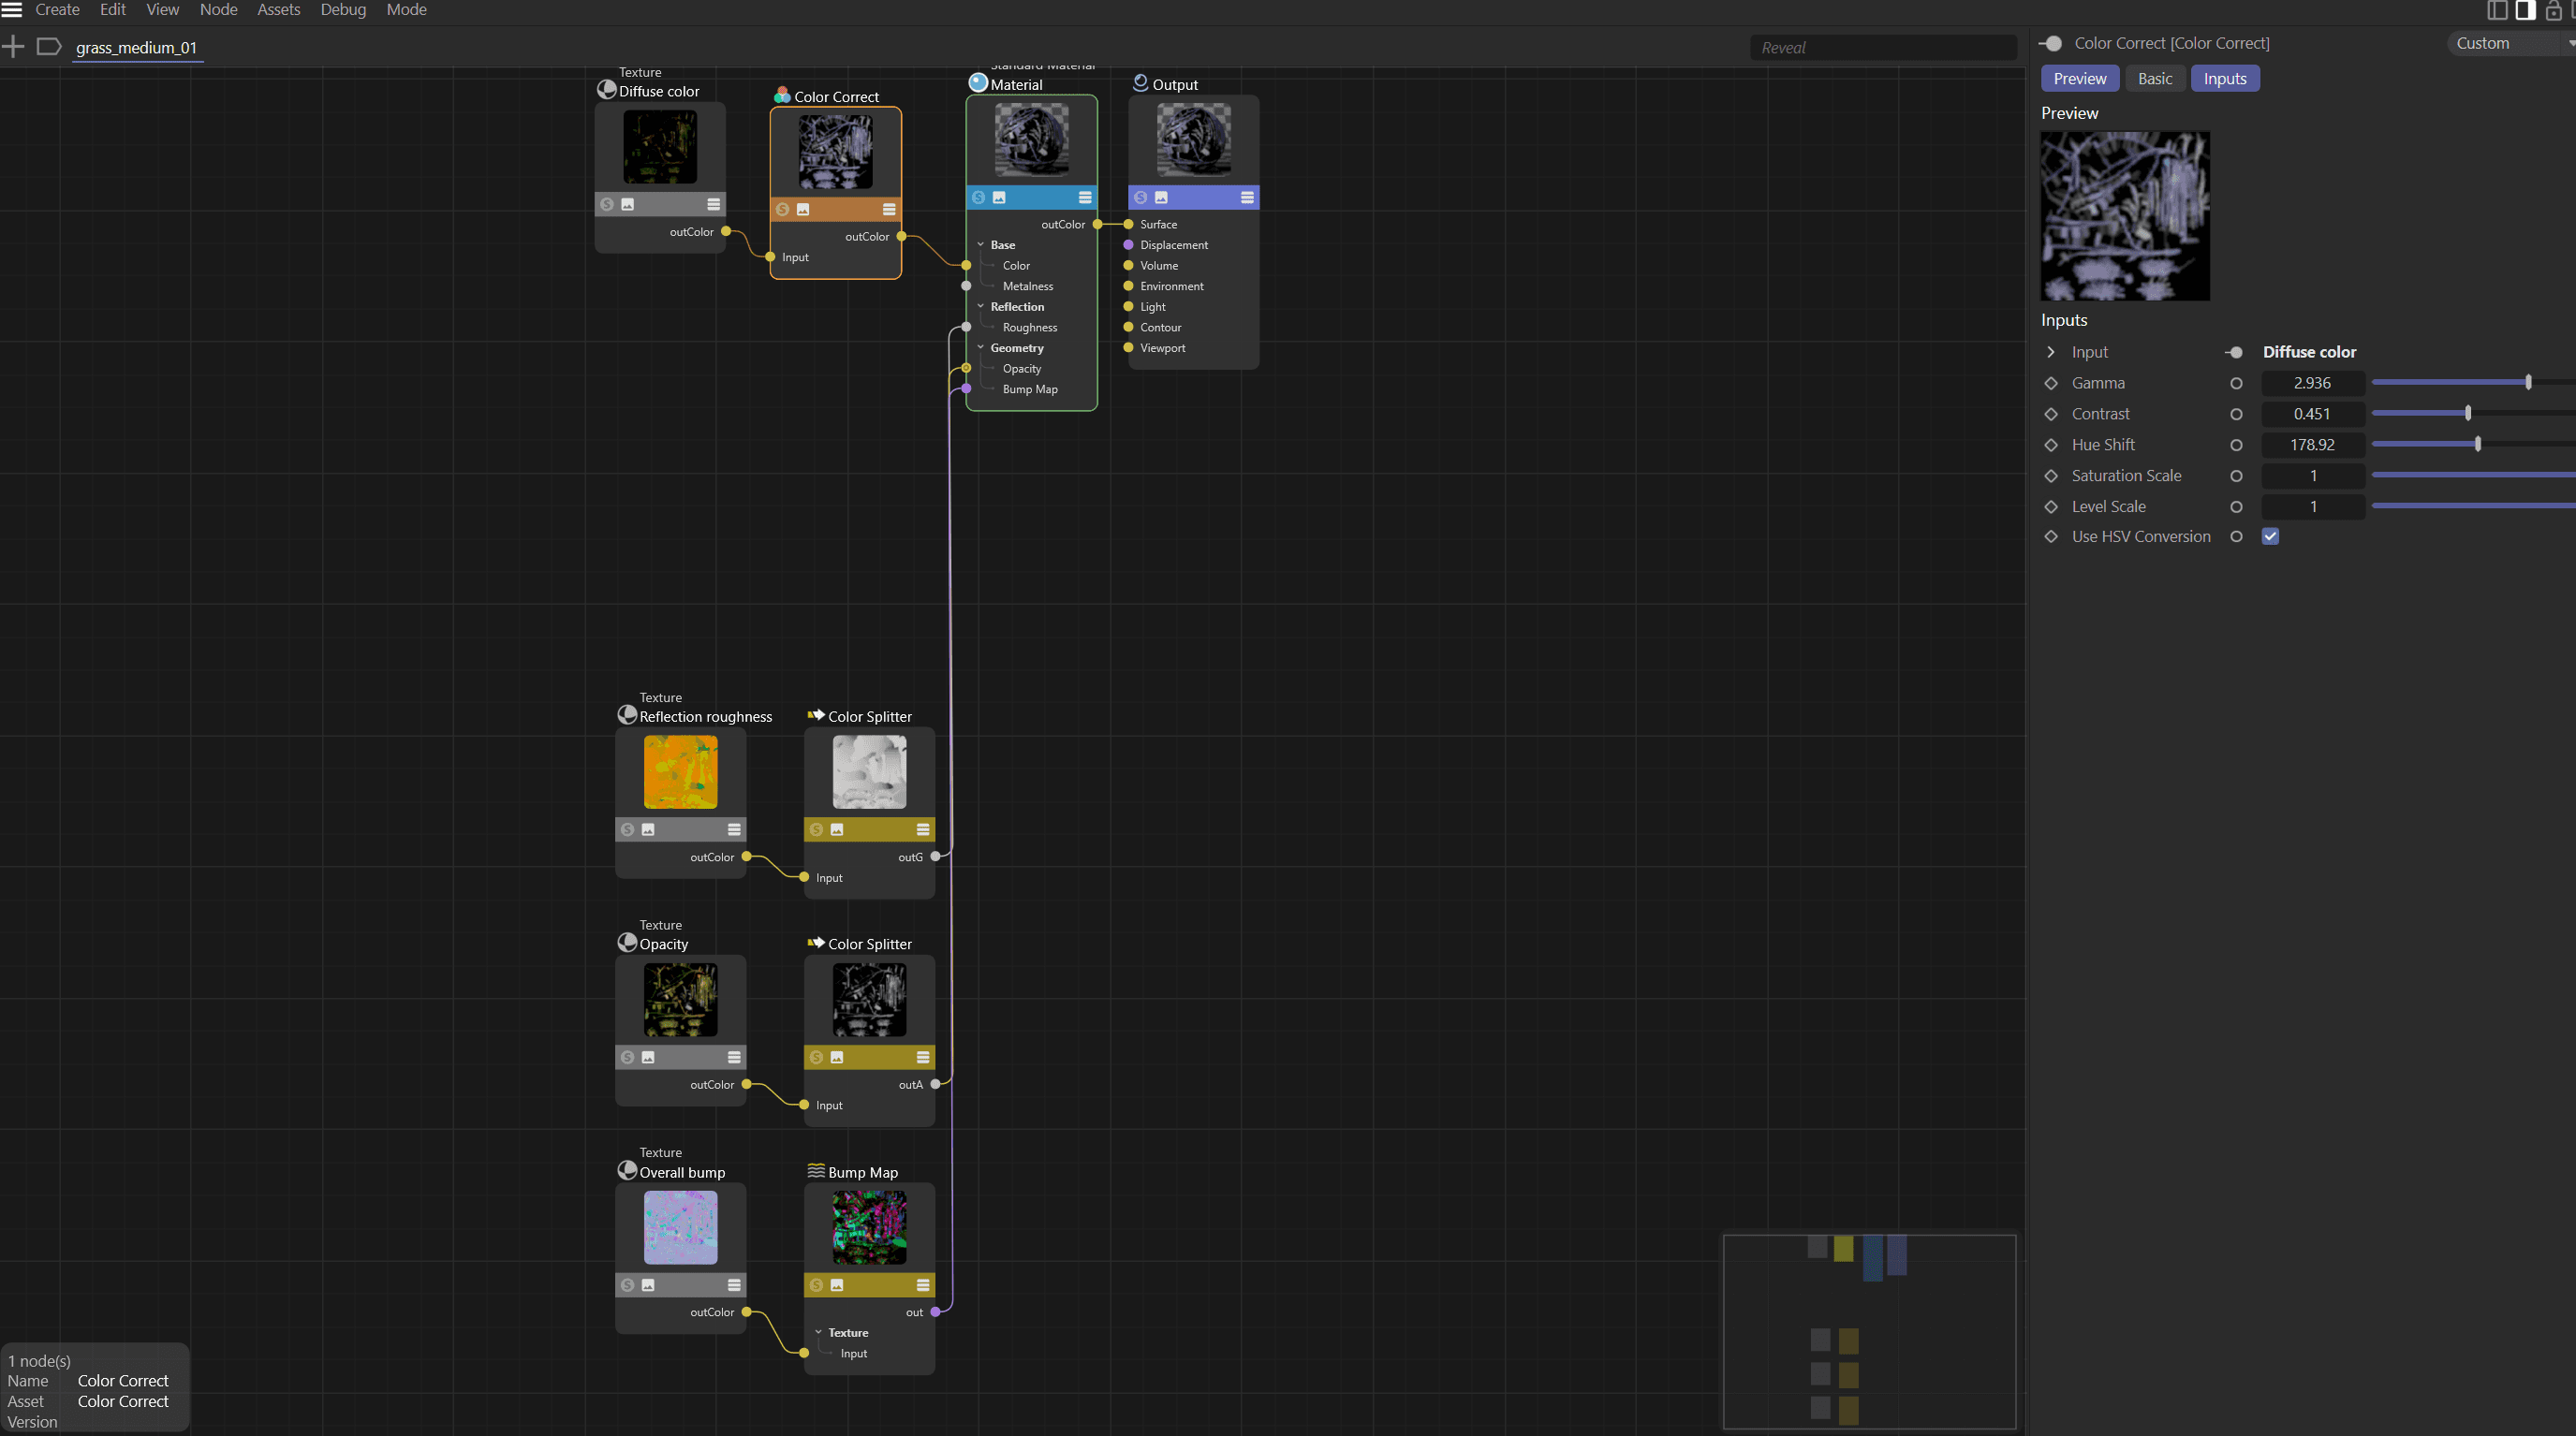Click Color Correct node's image preview icon

click(x=803, y=209)
